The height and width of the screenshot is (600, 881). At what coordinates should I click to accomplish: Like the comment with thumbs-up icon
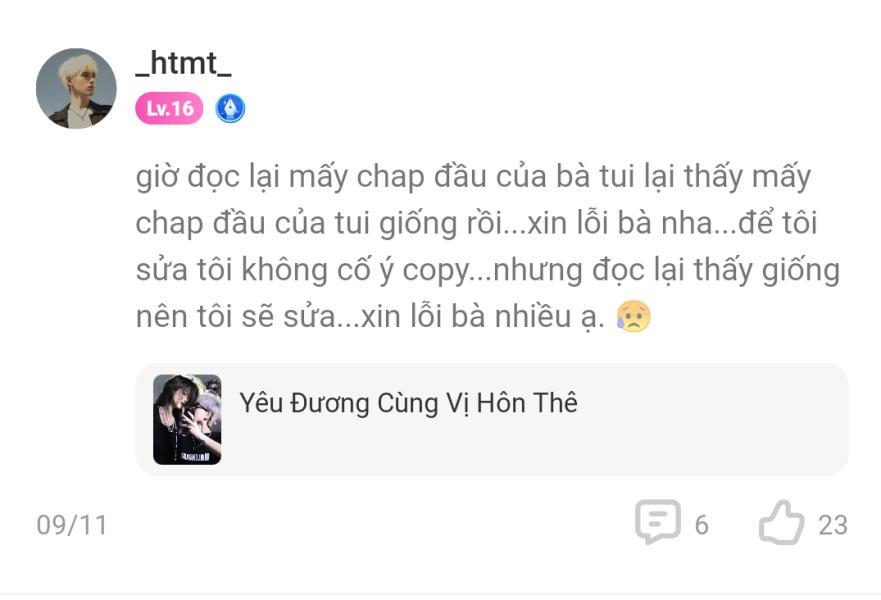click(x=781, y=522)
